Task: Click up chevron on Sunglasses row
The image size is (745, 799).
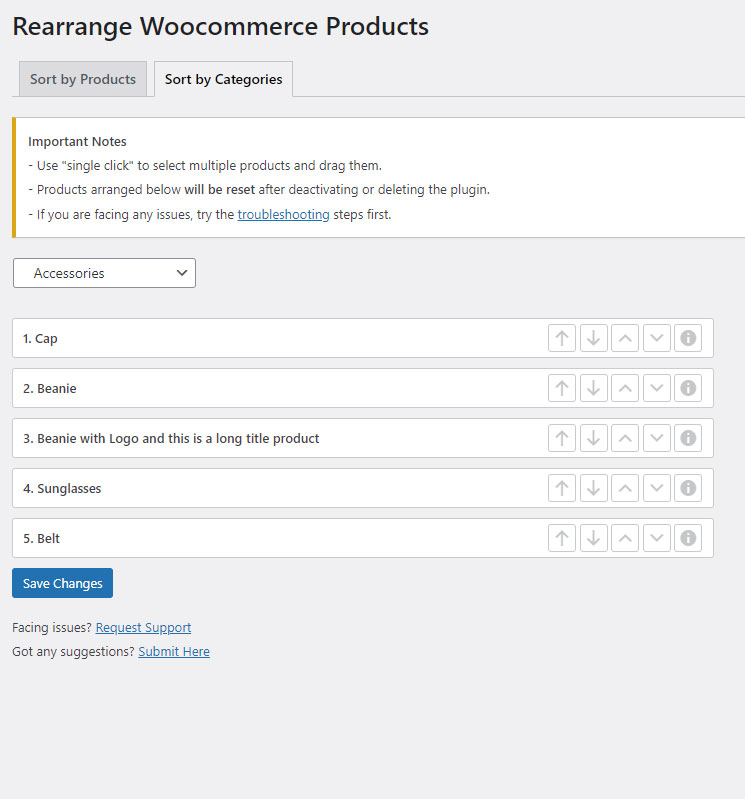Action: pos(625,488)
